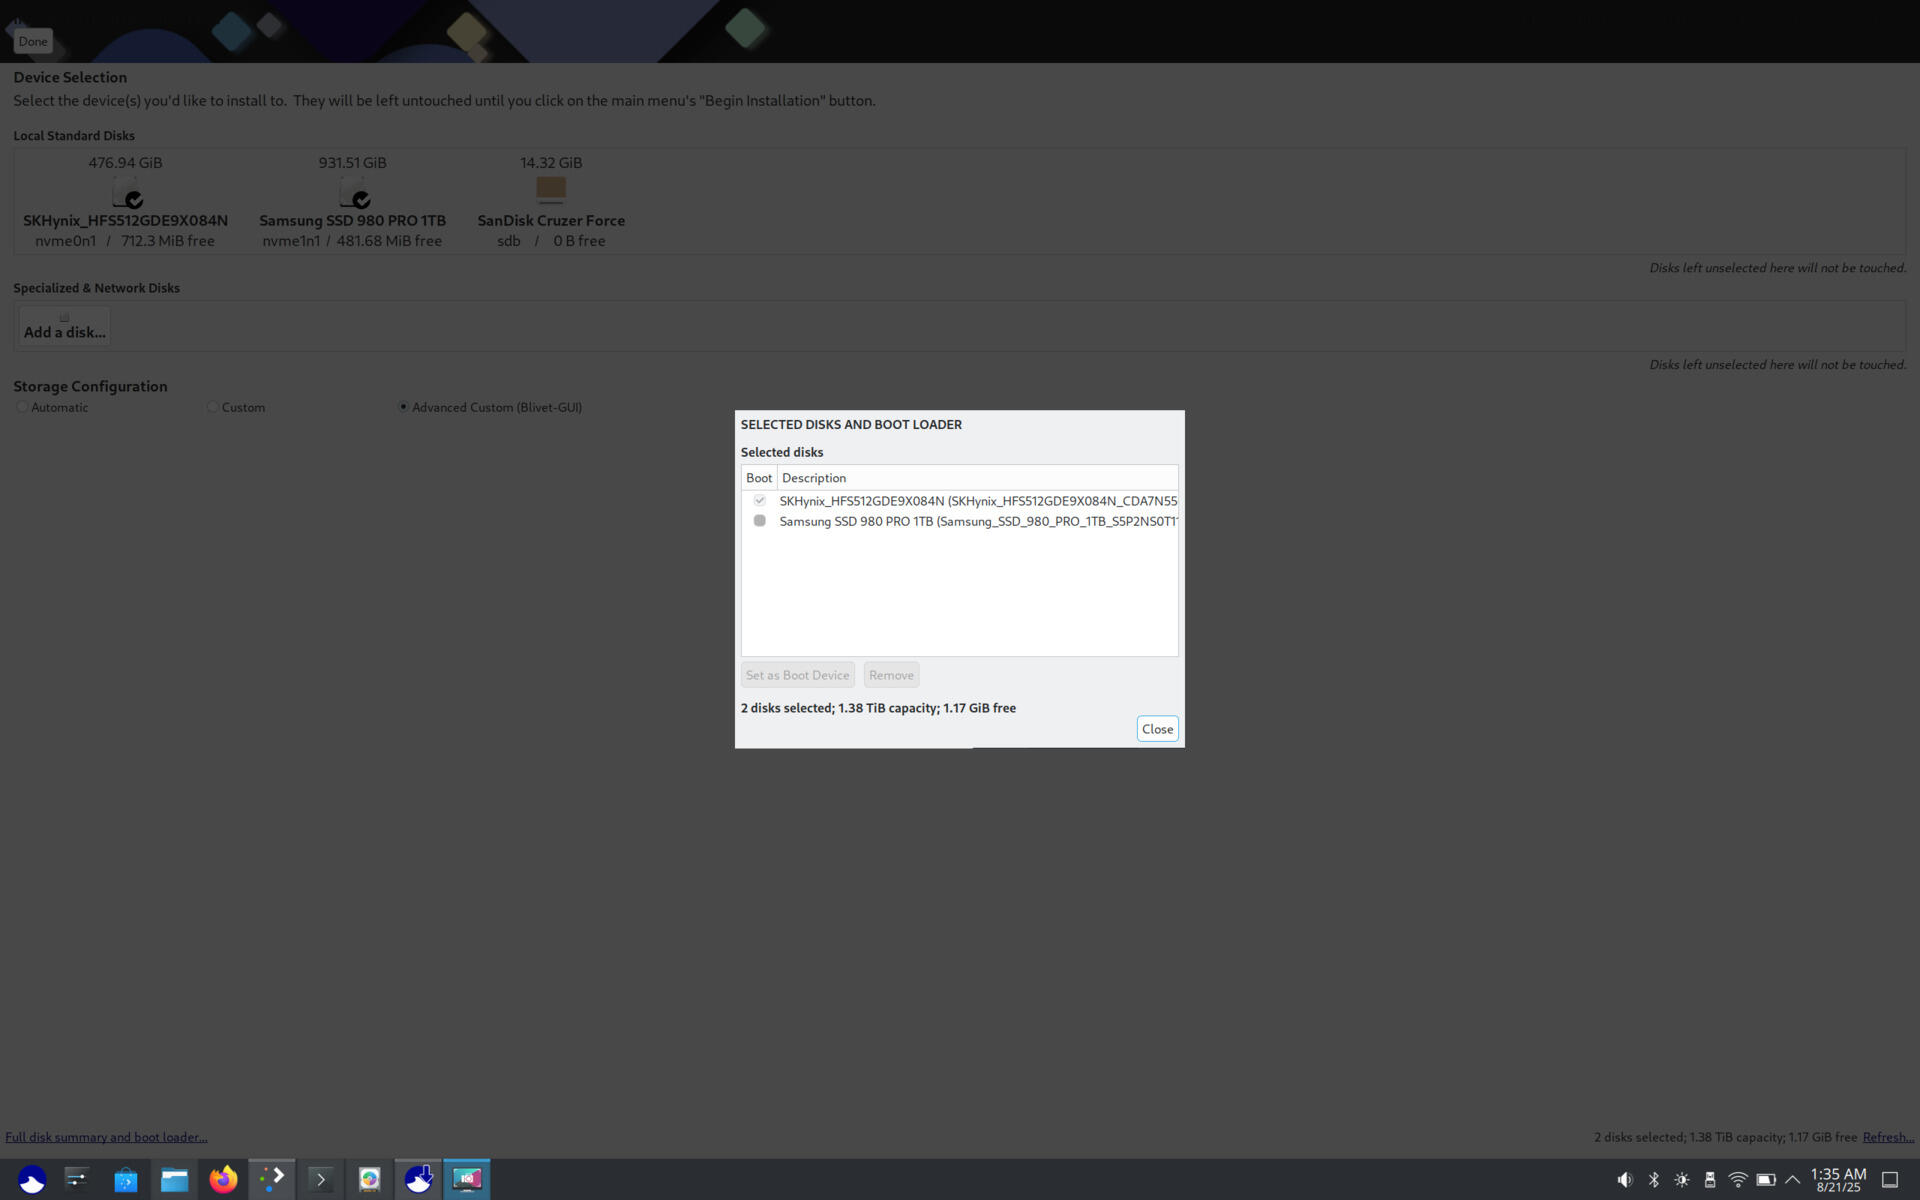Close the Selected Disks dialog
This screenshot has height=1200, width=1920.
pyautogui.click(x=1157, y=729)
